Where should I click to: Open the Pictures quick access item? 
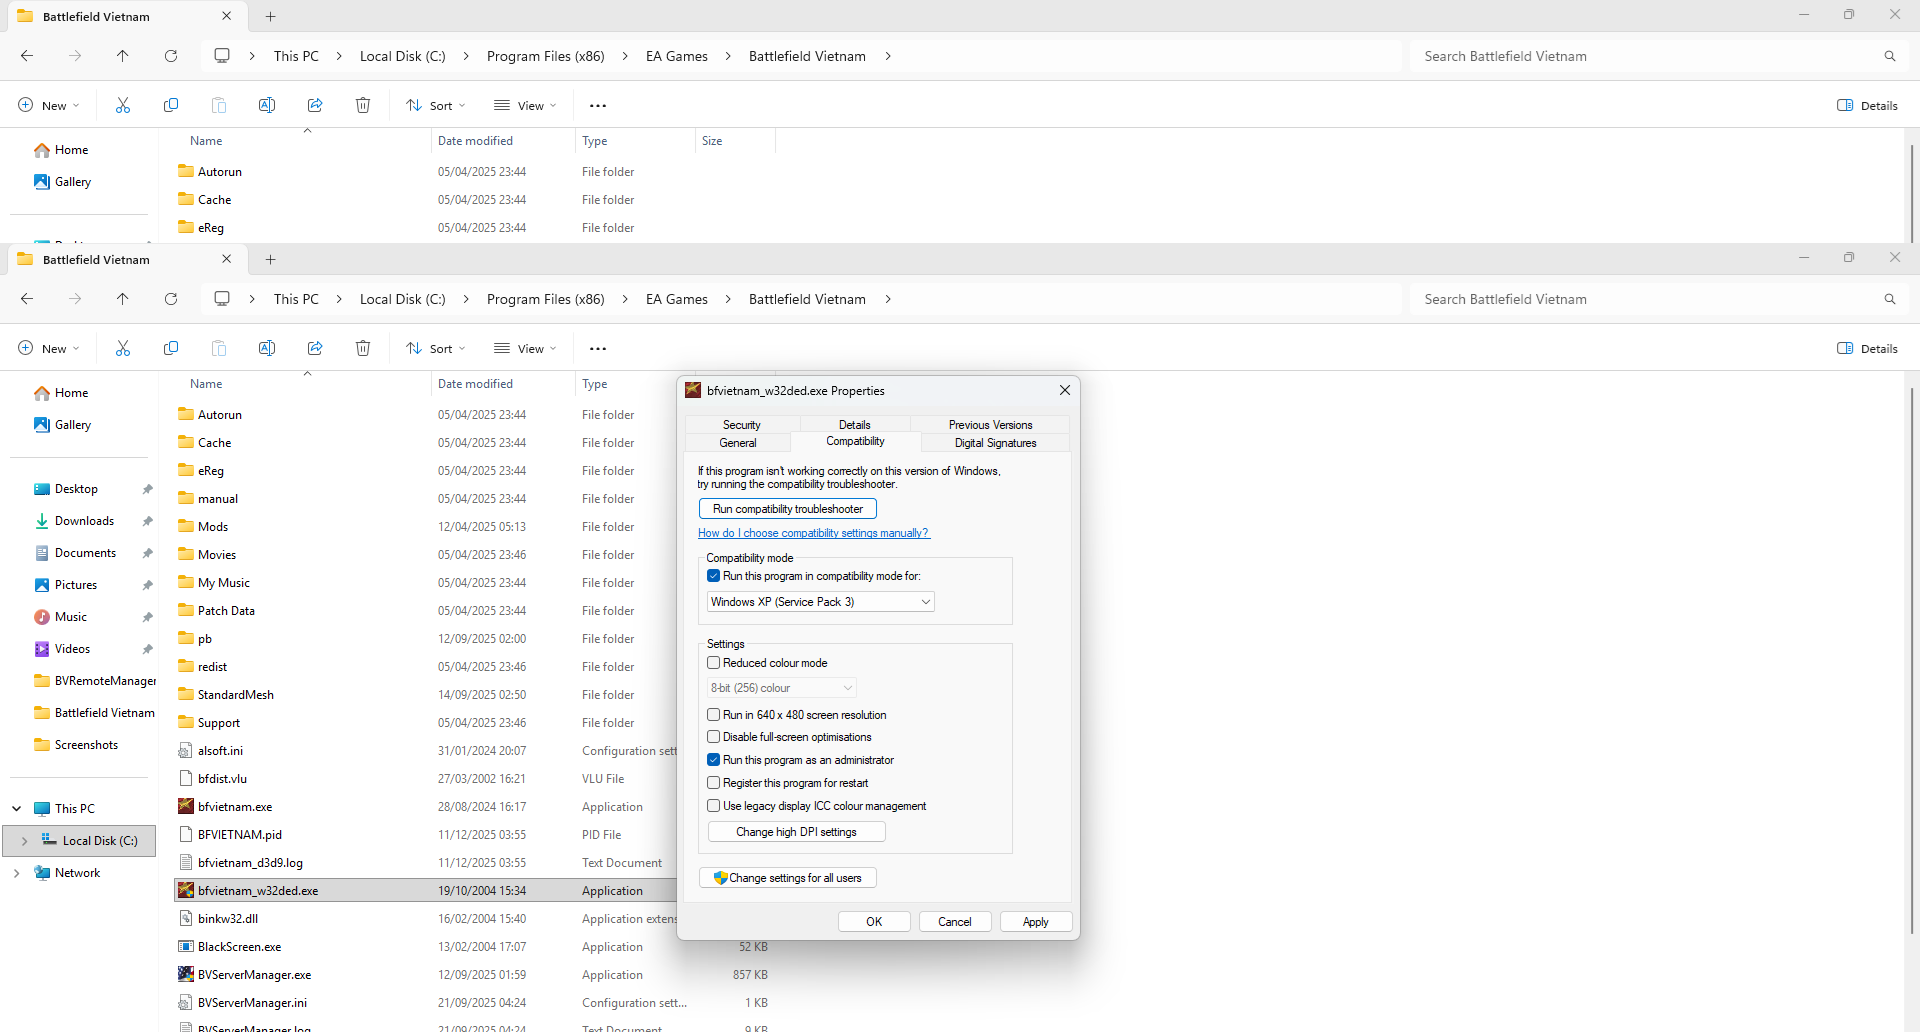point(75,585)
